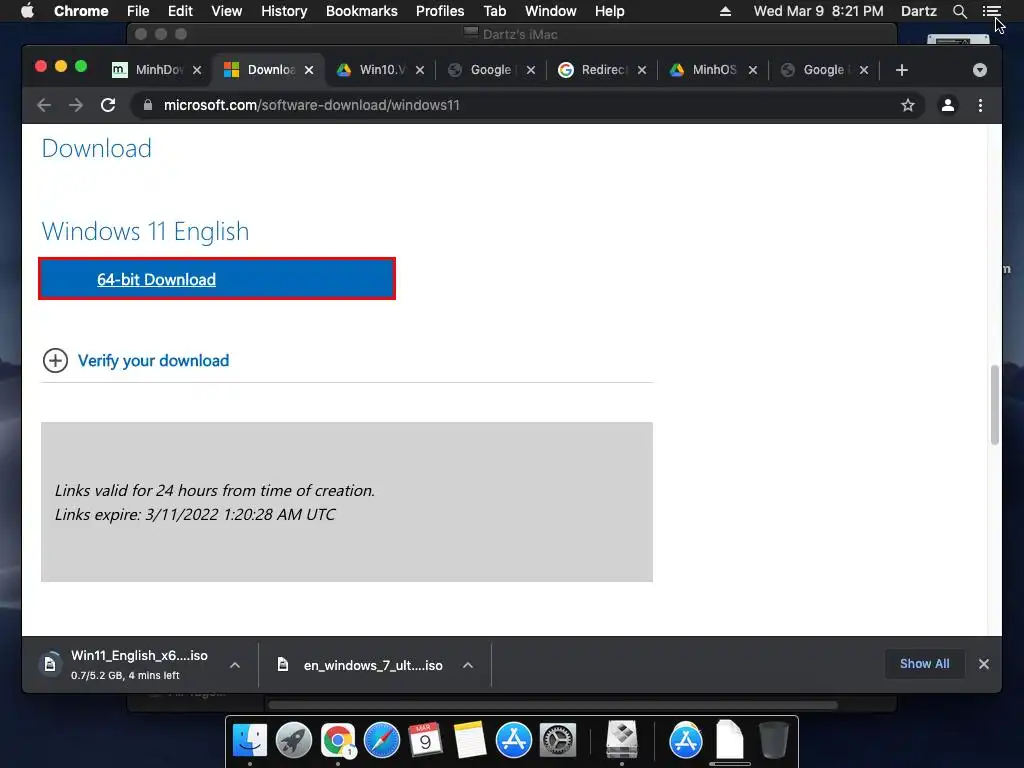Screen dimensions: 1024x768
Task: Click the 64-bit Download button
Action: 217,279
